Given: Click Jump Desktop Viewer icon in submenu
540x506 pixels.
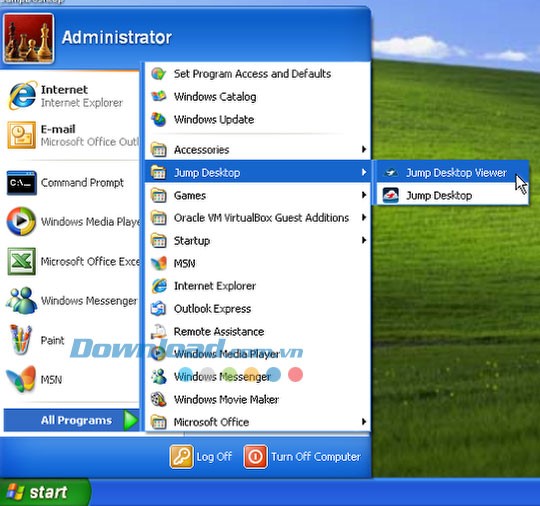Looking at the screenshot, I should 391,172.
